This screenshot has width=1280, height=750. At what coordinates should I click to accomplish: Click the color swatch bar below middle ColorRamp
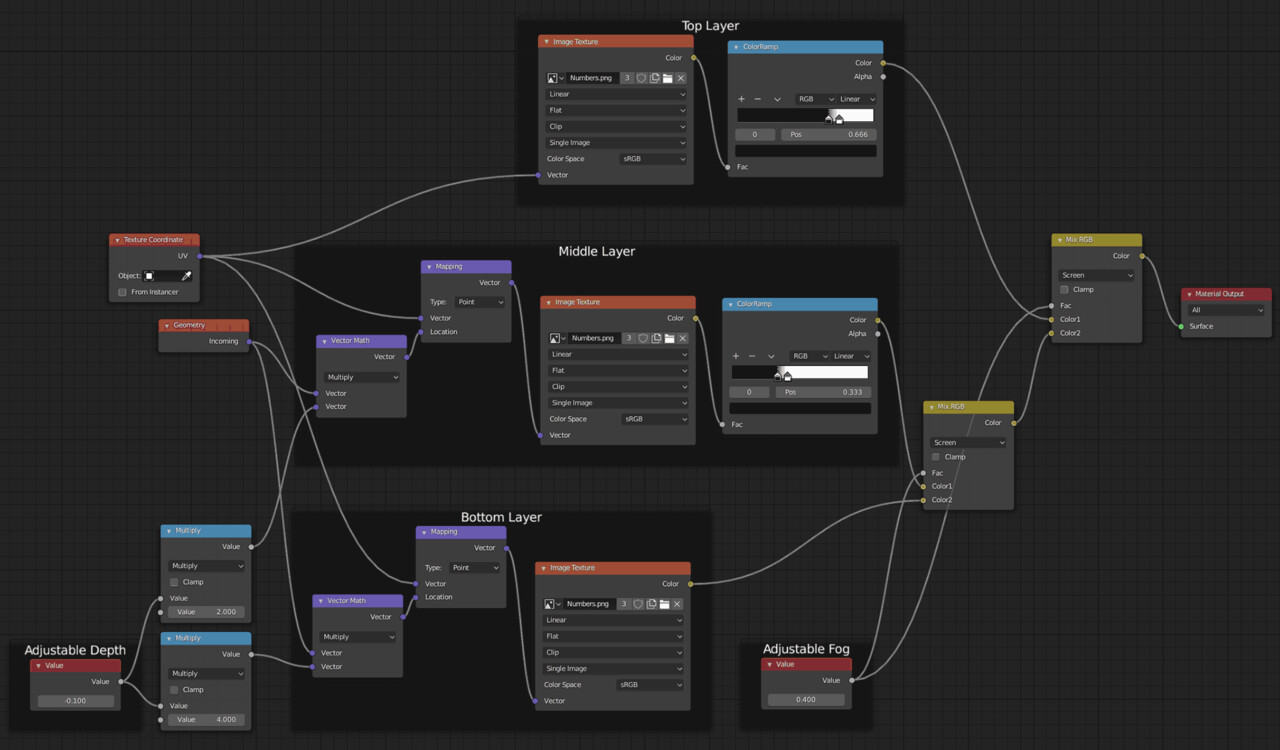pyautogui.click(x=800, y=408)
